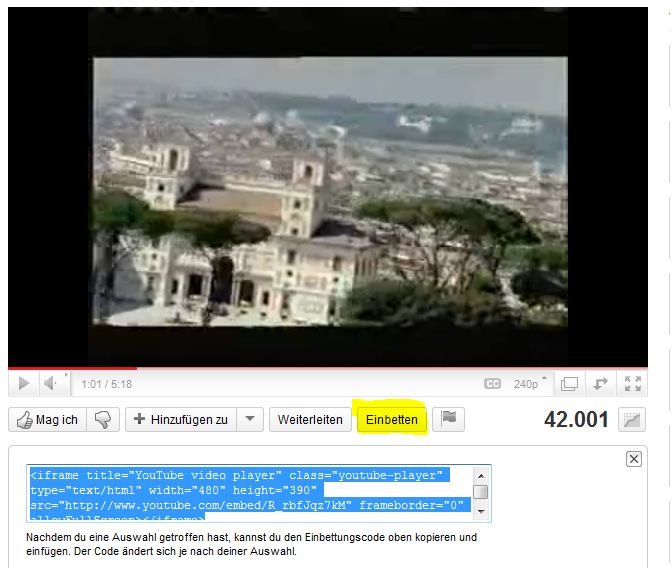Close the embed panel with X
This screenshot has height=570, width=672.
[633, 459]
